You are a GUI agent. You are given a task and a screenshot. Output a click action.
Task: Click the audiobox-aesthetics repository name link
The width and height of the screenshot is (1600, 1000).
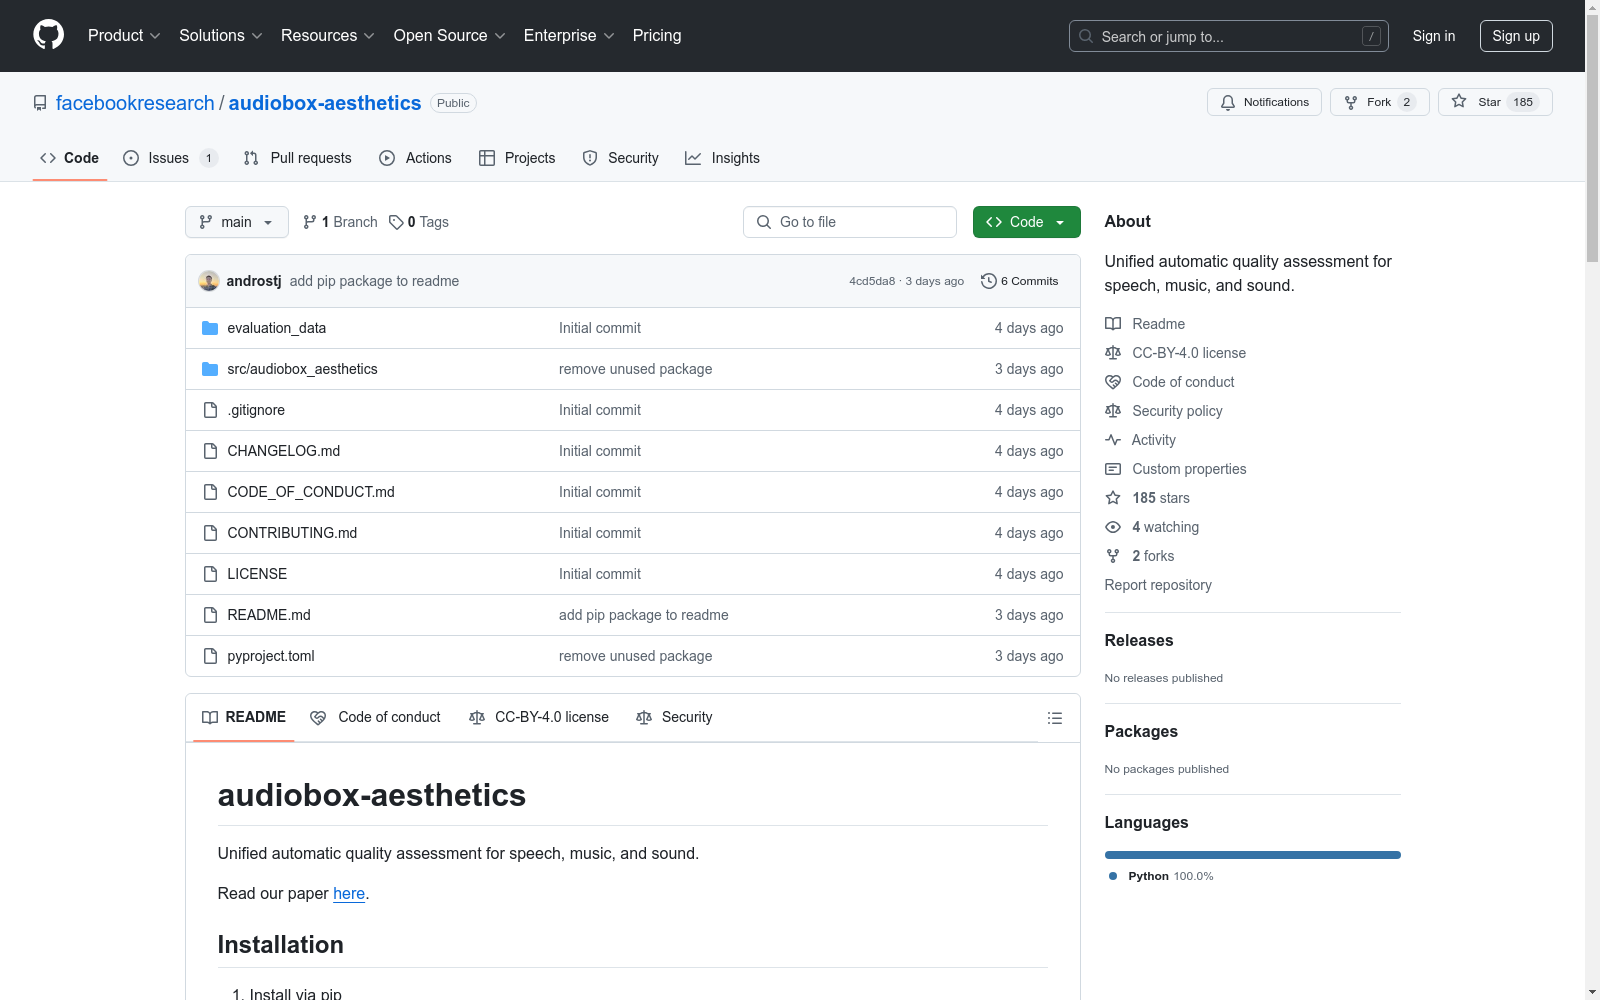[x=325, y=103]
